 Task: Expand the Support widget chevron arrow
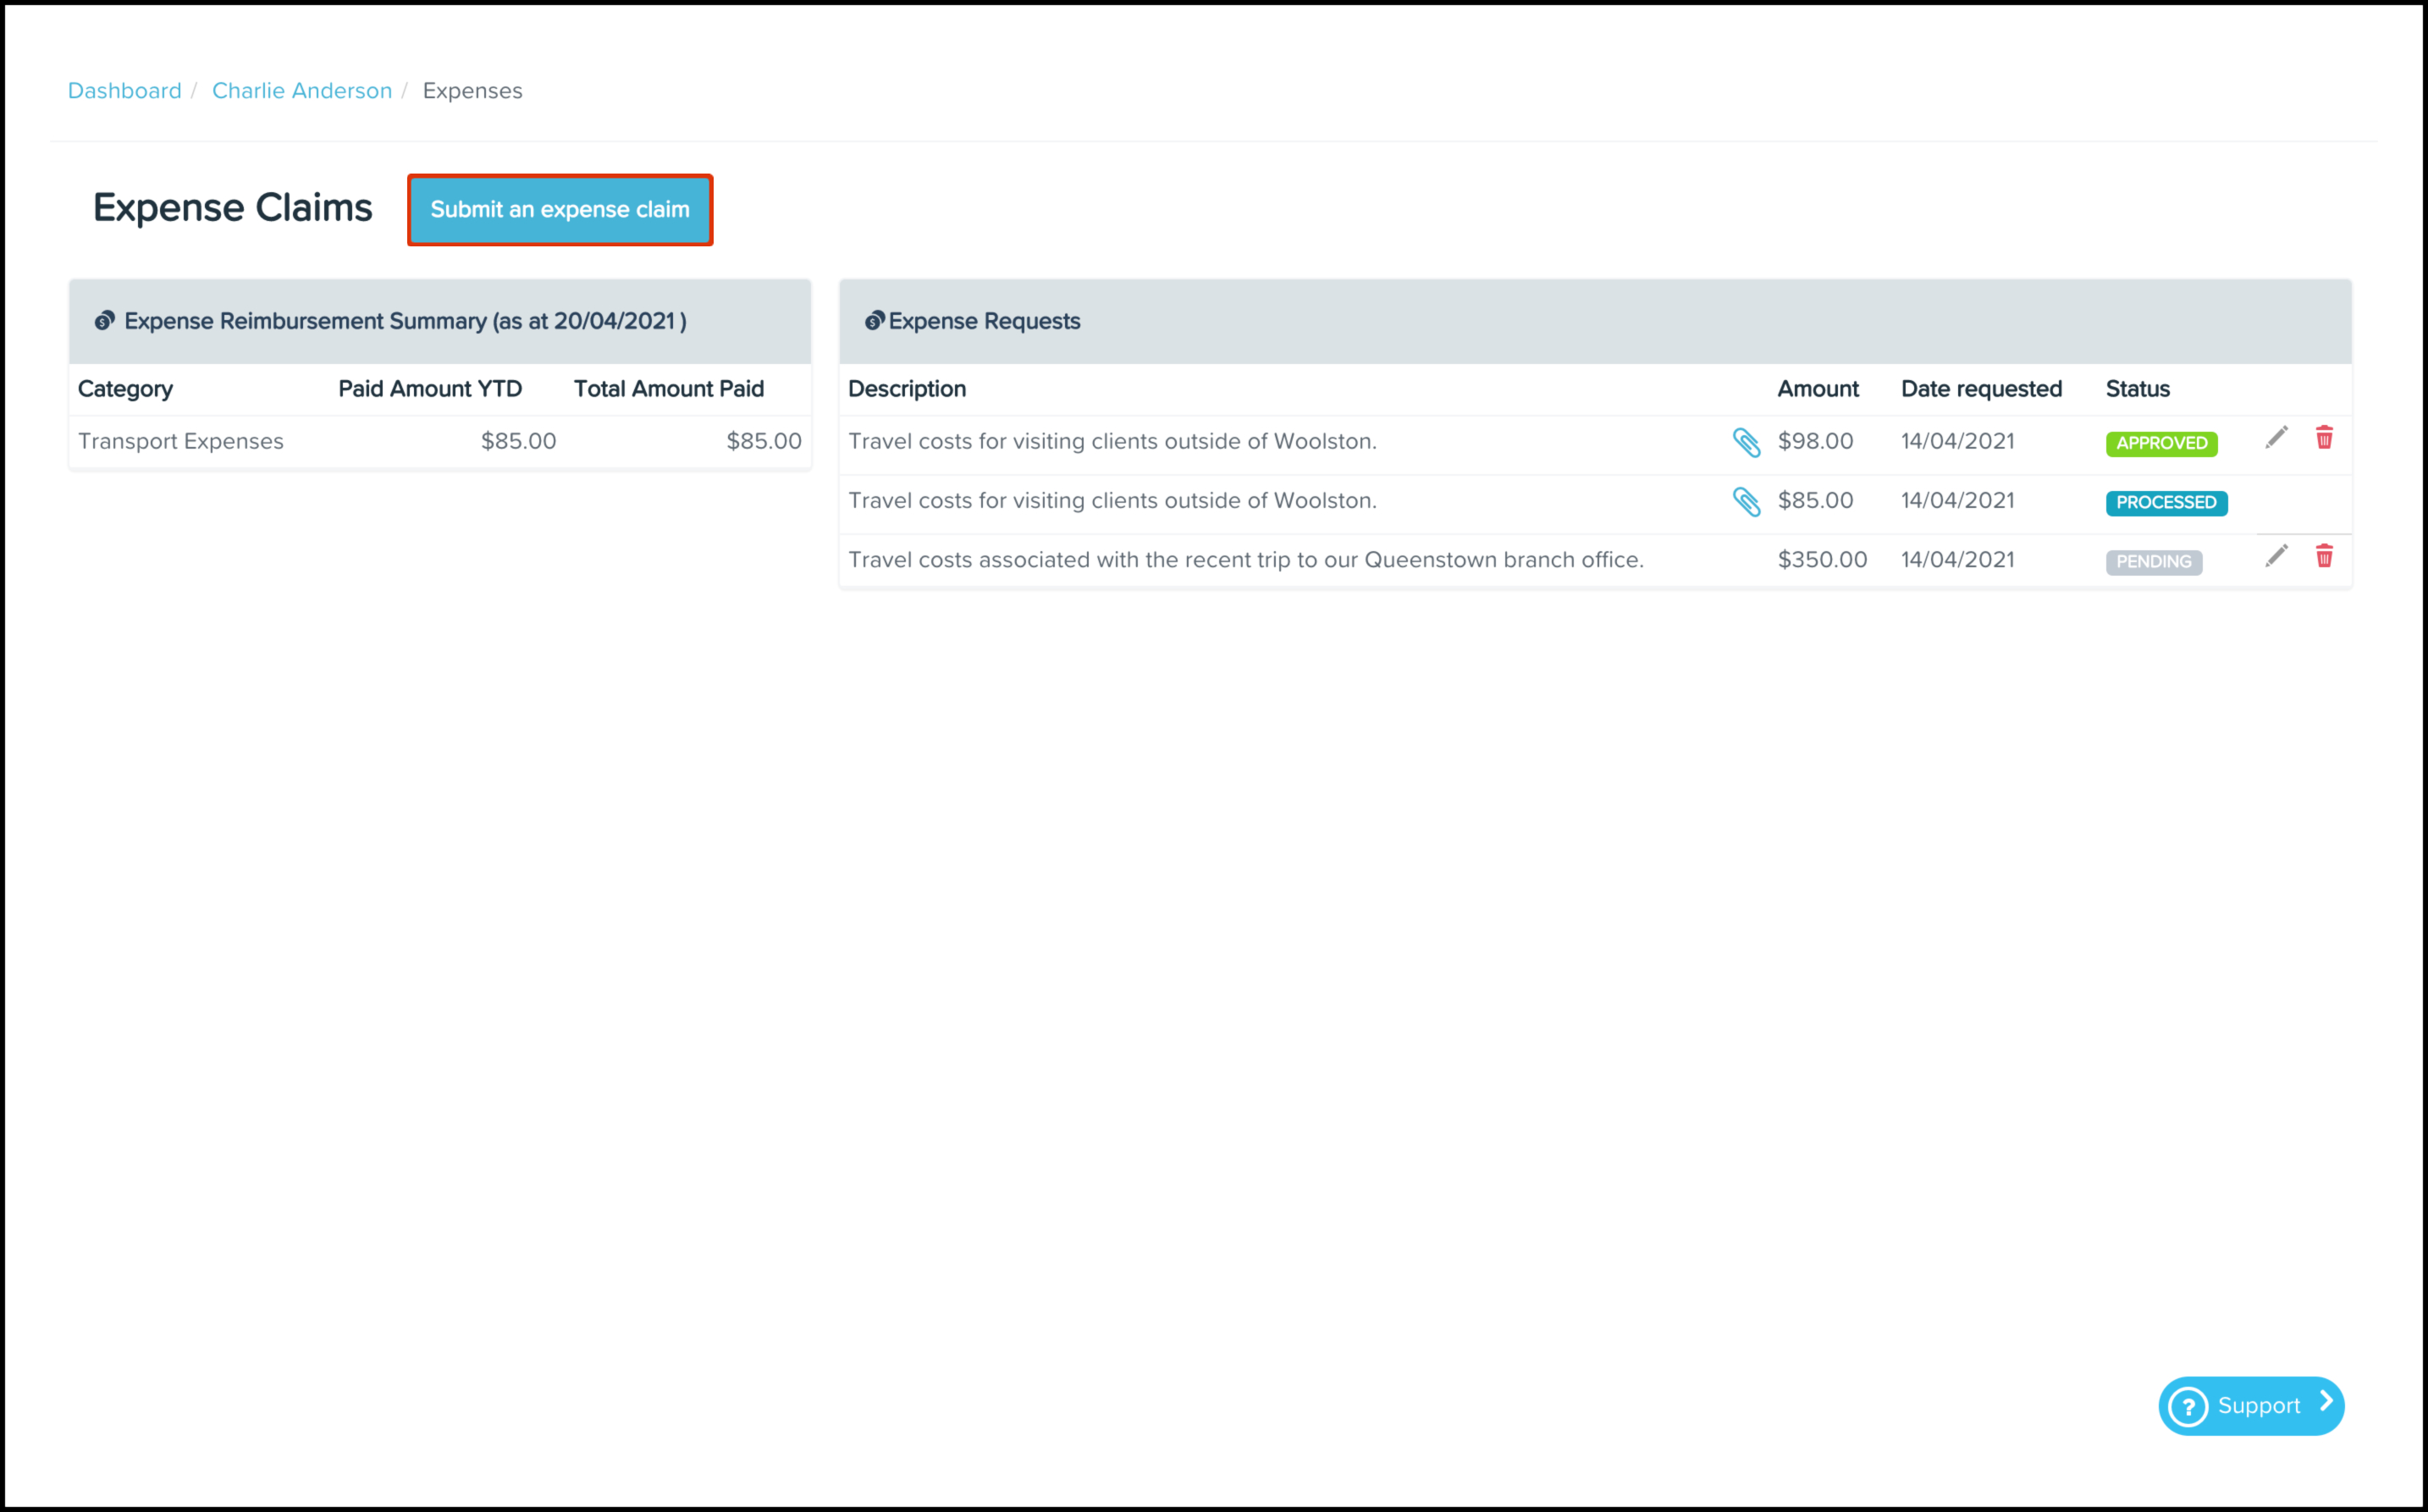click(x=2326, y=1402)
